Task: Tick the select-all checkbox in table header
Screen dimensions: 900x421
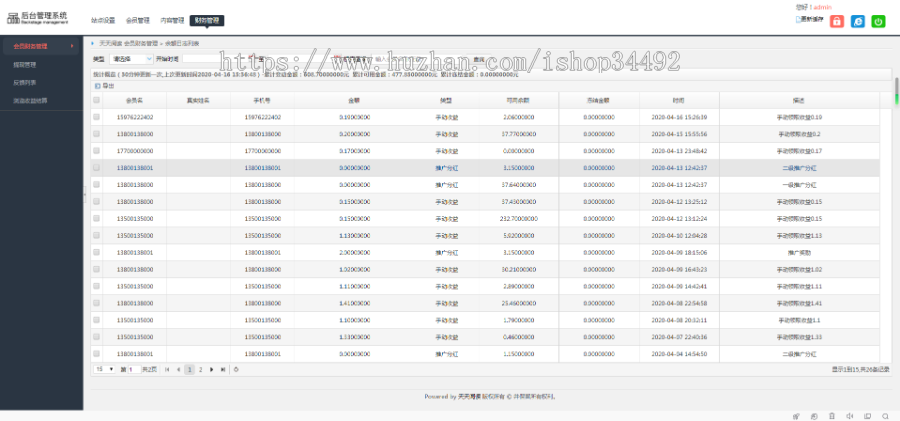Action: [x=96, y=100]
